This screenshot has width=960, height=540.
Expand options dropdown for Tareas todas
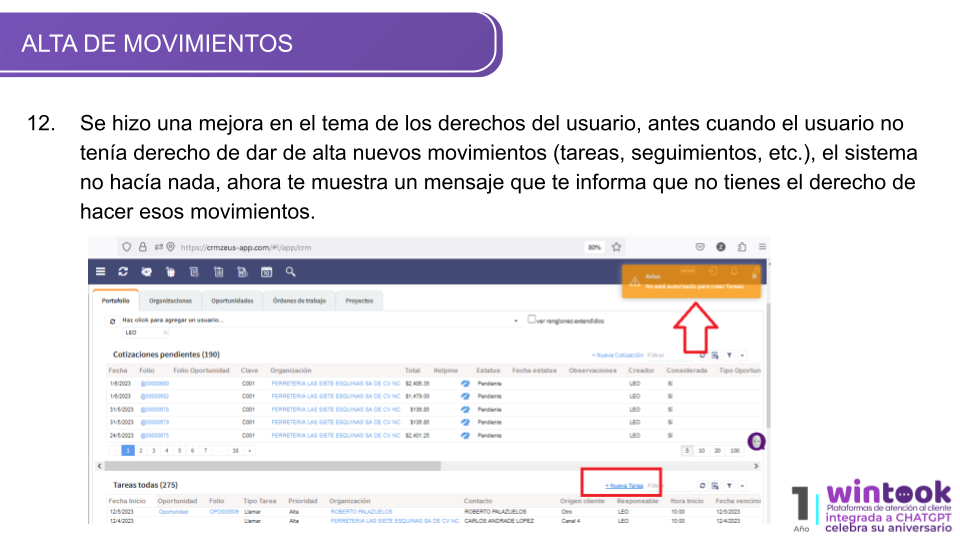click(742, 486)
